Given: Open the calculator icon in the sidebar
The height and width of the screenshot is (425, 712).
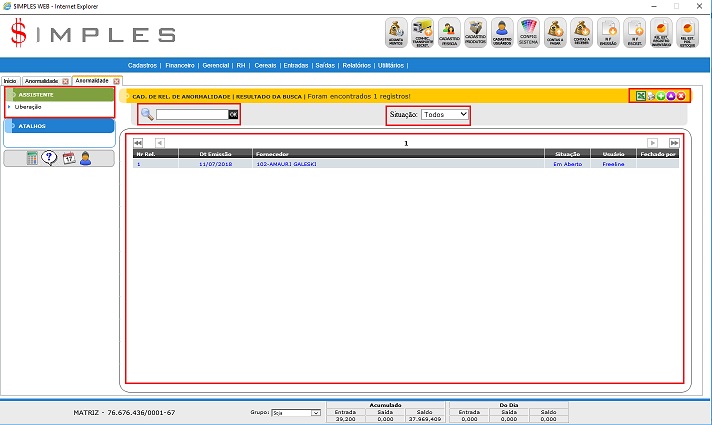Looking at the screenshot, I should 32,158.
